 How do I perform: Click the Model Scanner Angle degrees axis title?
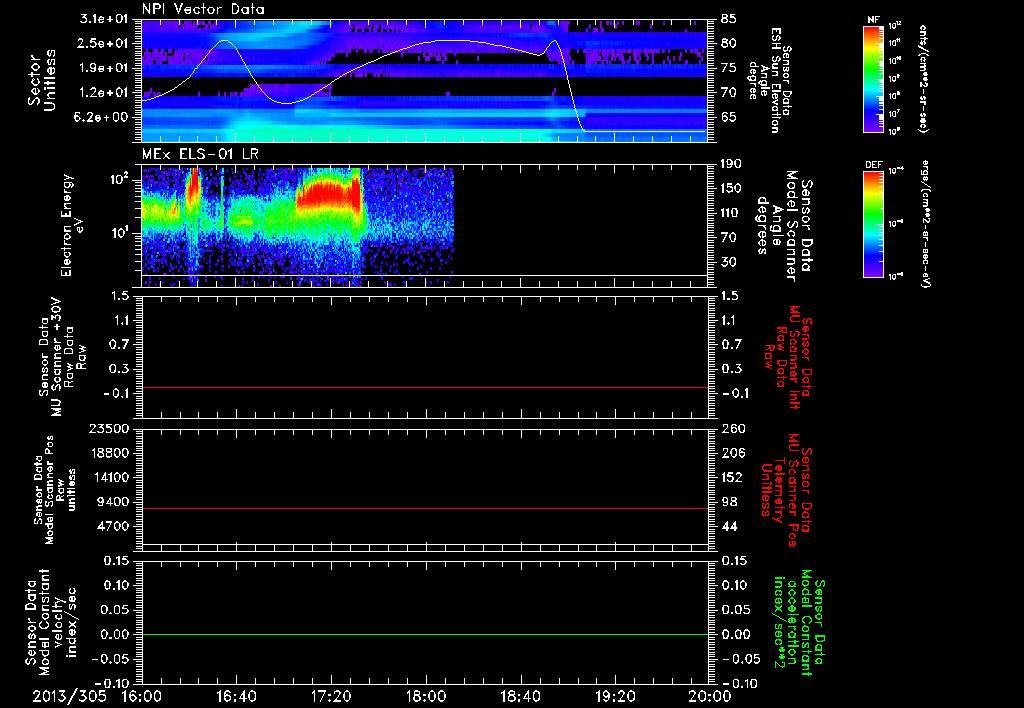click(784, 226)
